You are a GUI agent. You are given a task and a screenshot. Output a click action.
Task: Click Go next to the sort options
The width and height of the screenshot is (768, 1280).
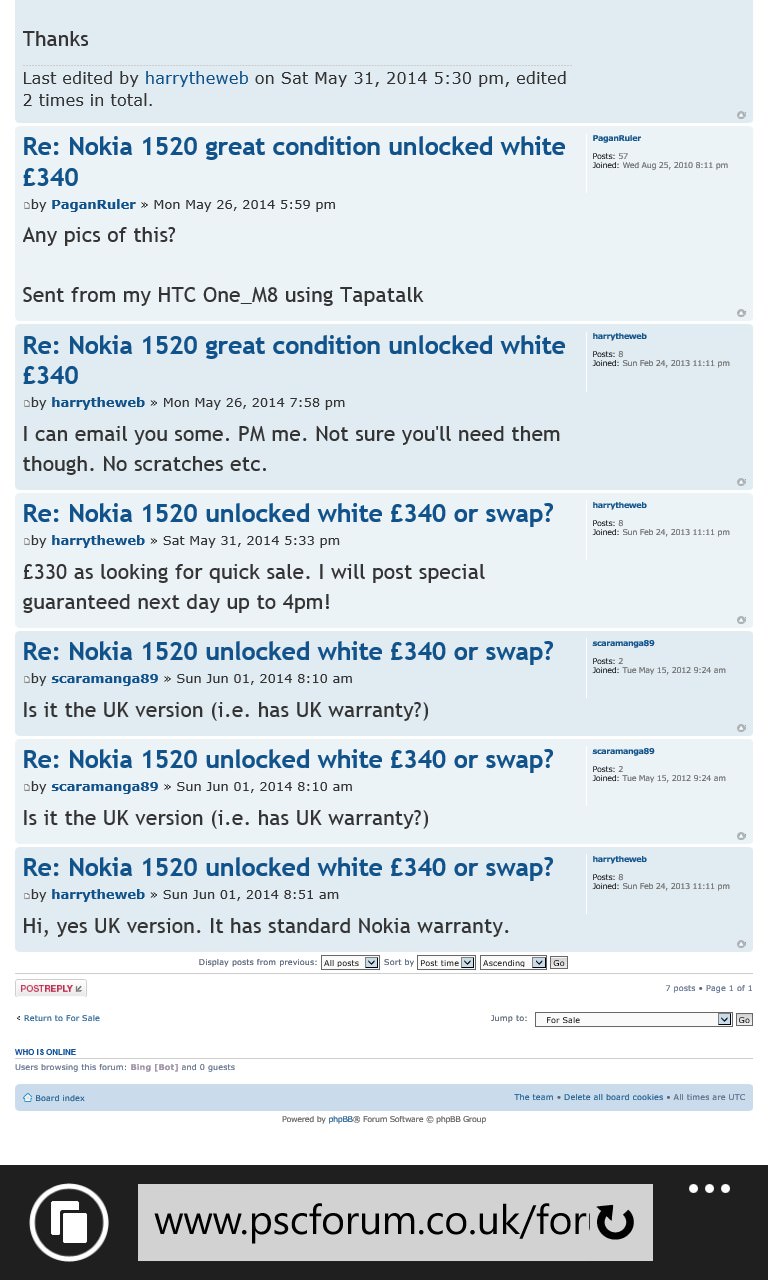click(x=559, y=962)
